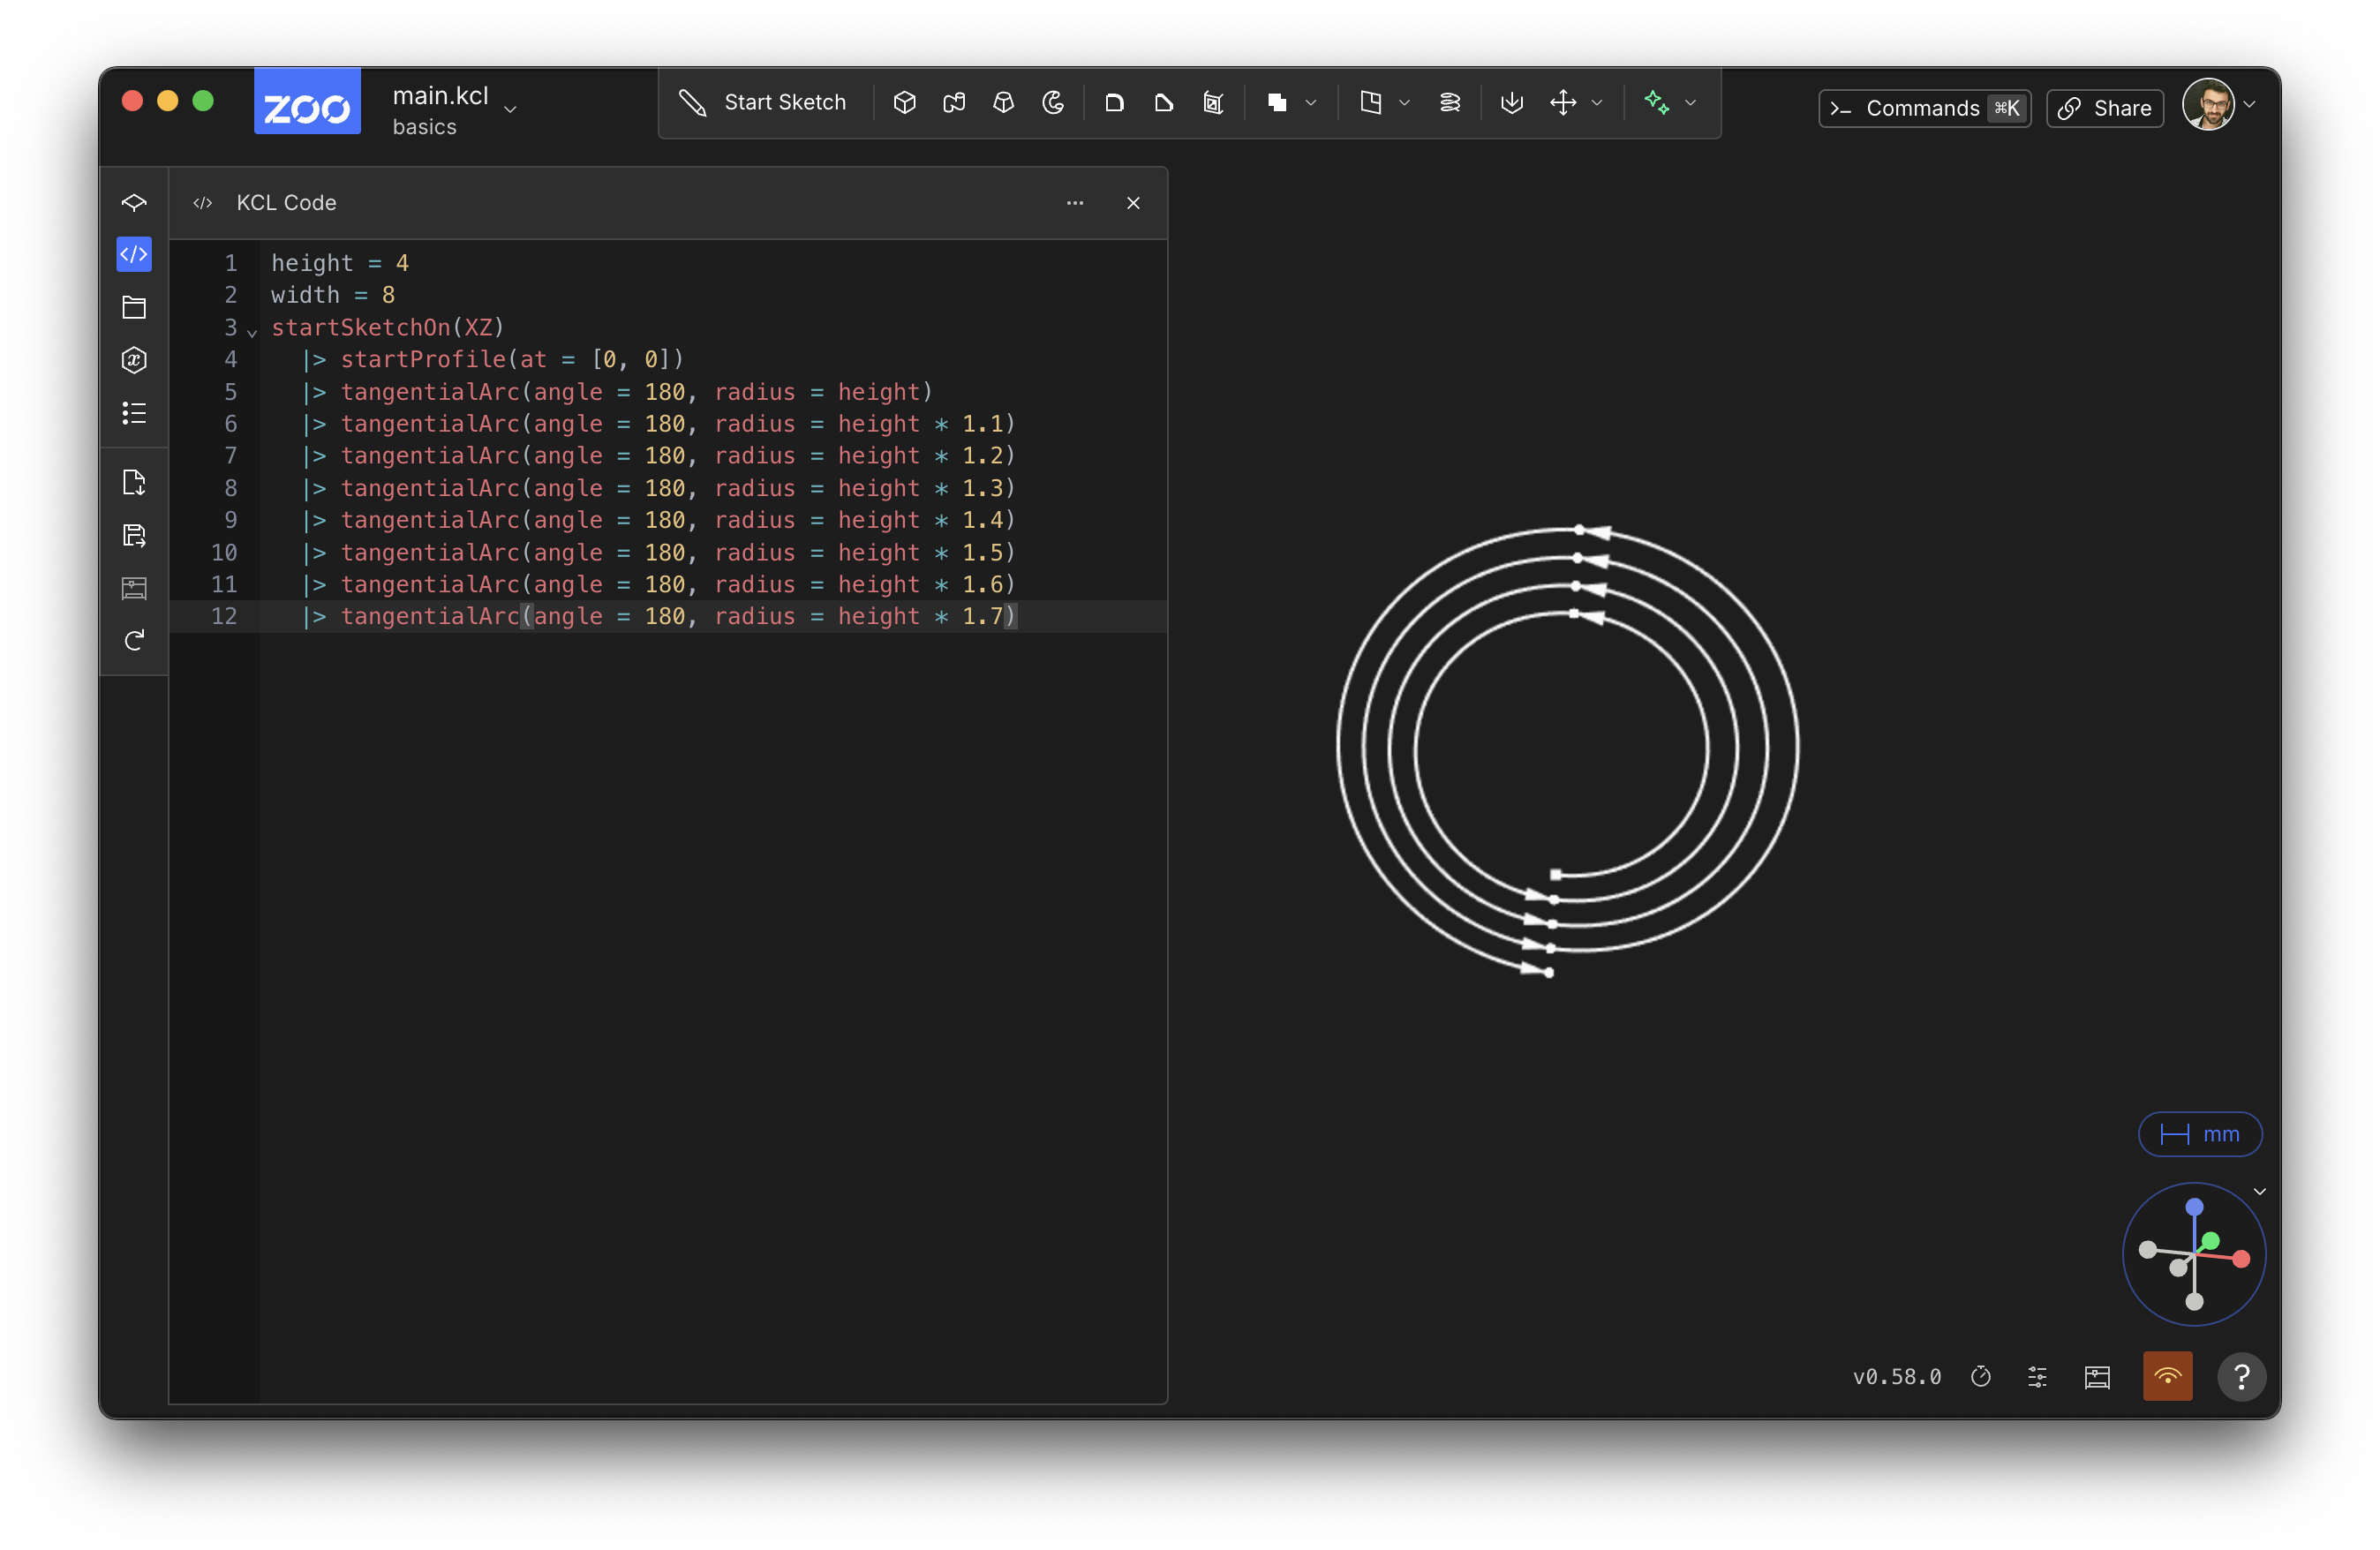Expand the view gizmo options chevron
The height and width of the screenshot is (1550, 2380).
point(2259,1191)
